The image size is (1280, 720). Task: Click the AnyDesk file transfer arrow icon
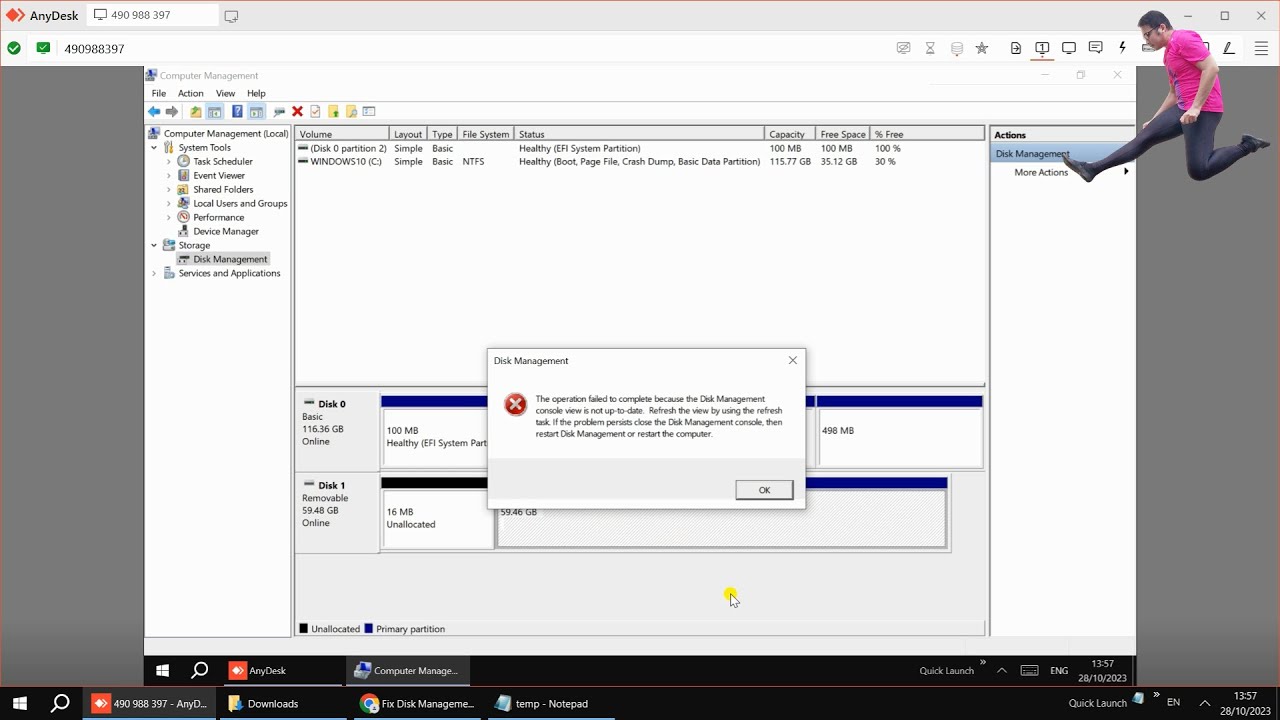(x=1016, y=48)
